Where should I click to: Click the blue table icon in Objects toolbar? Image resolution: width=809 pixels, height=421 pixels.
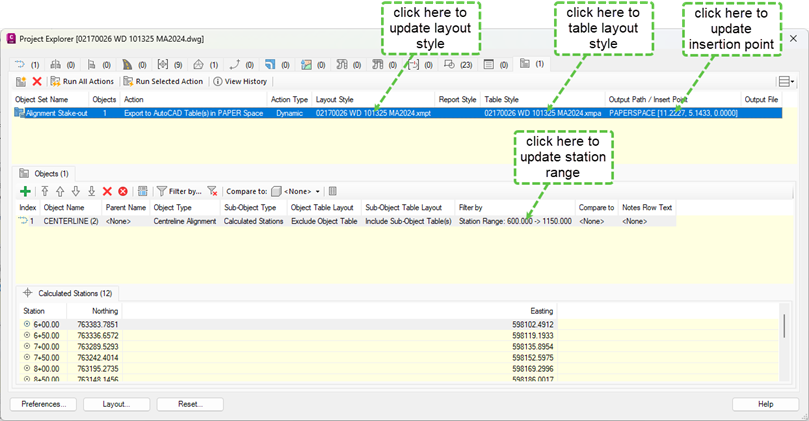[143, 191]
